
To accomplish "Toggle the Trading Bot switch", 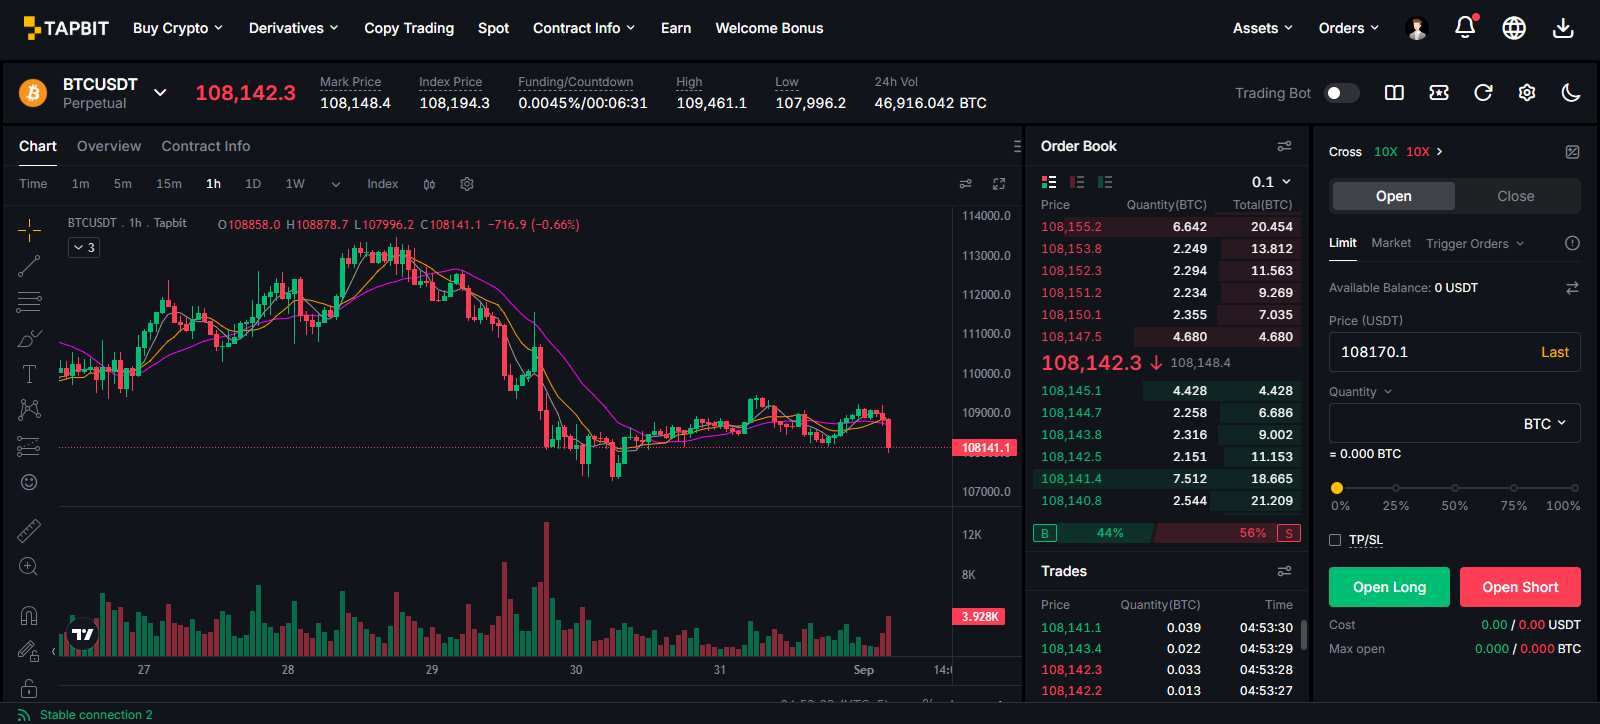I will (x=1341, y=93).
